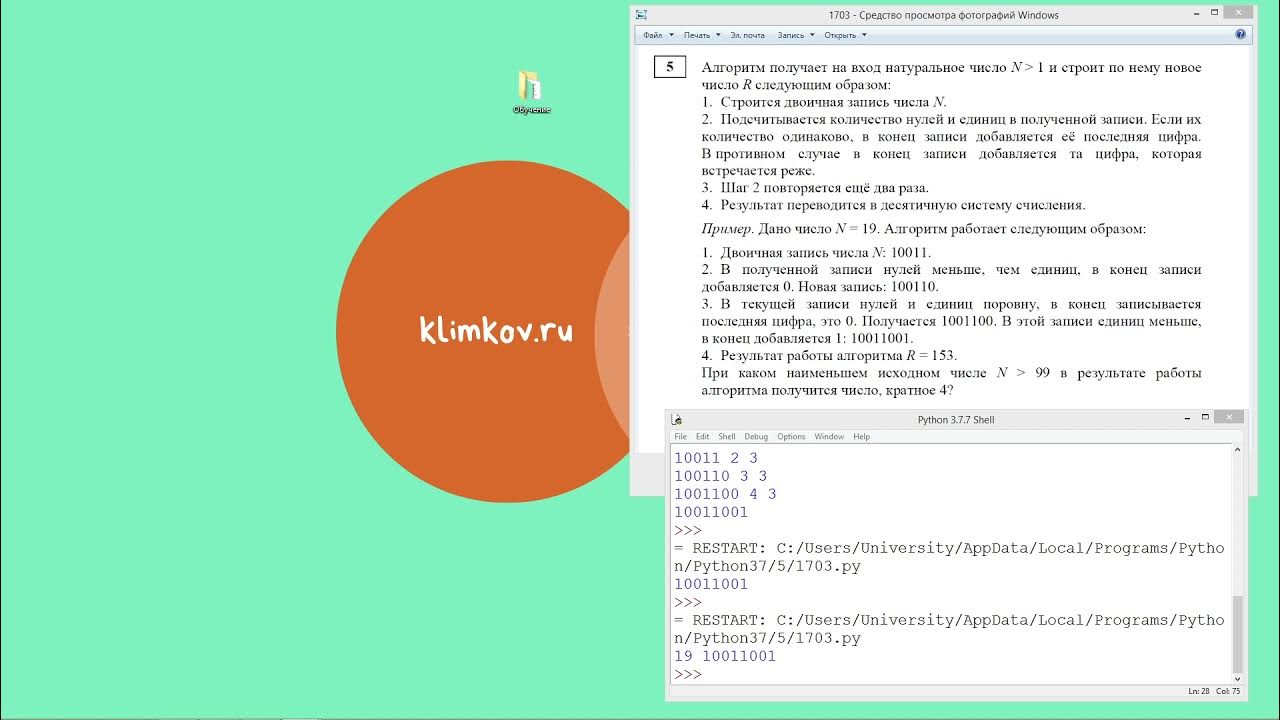
Task: Click Эл. почта in Photo Viewer toolbar
Action: [x=747, y=35]
